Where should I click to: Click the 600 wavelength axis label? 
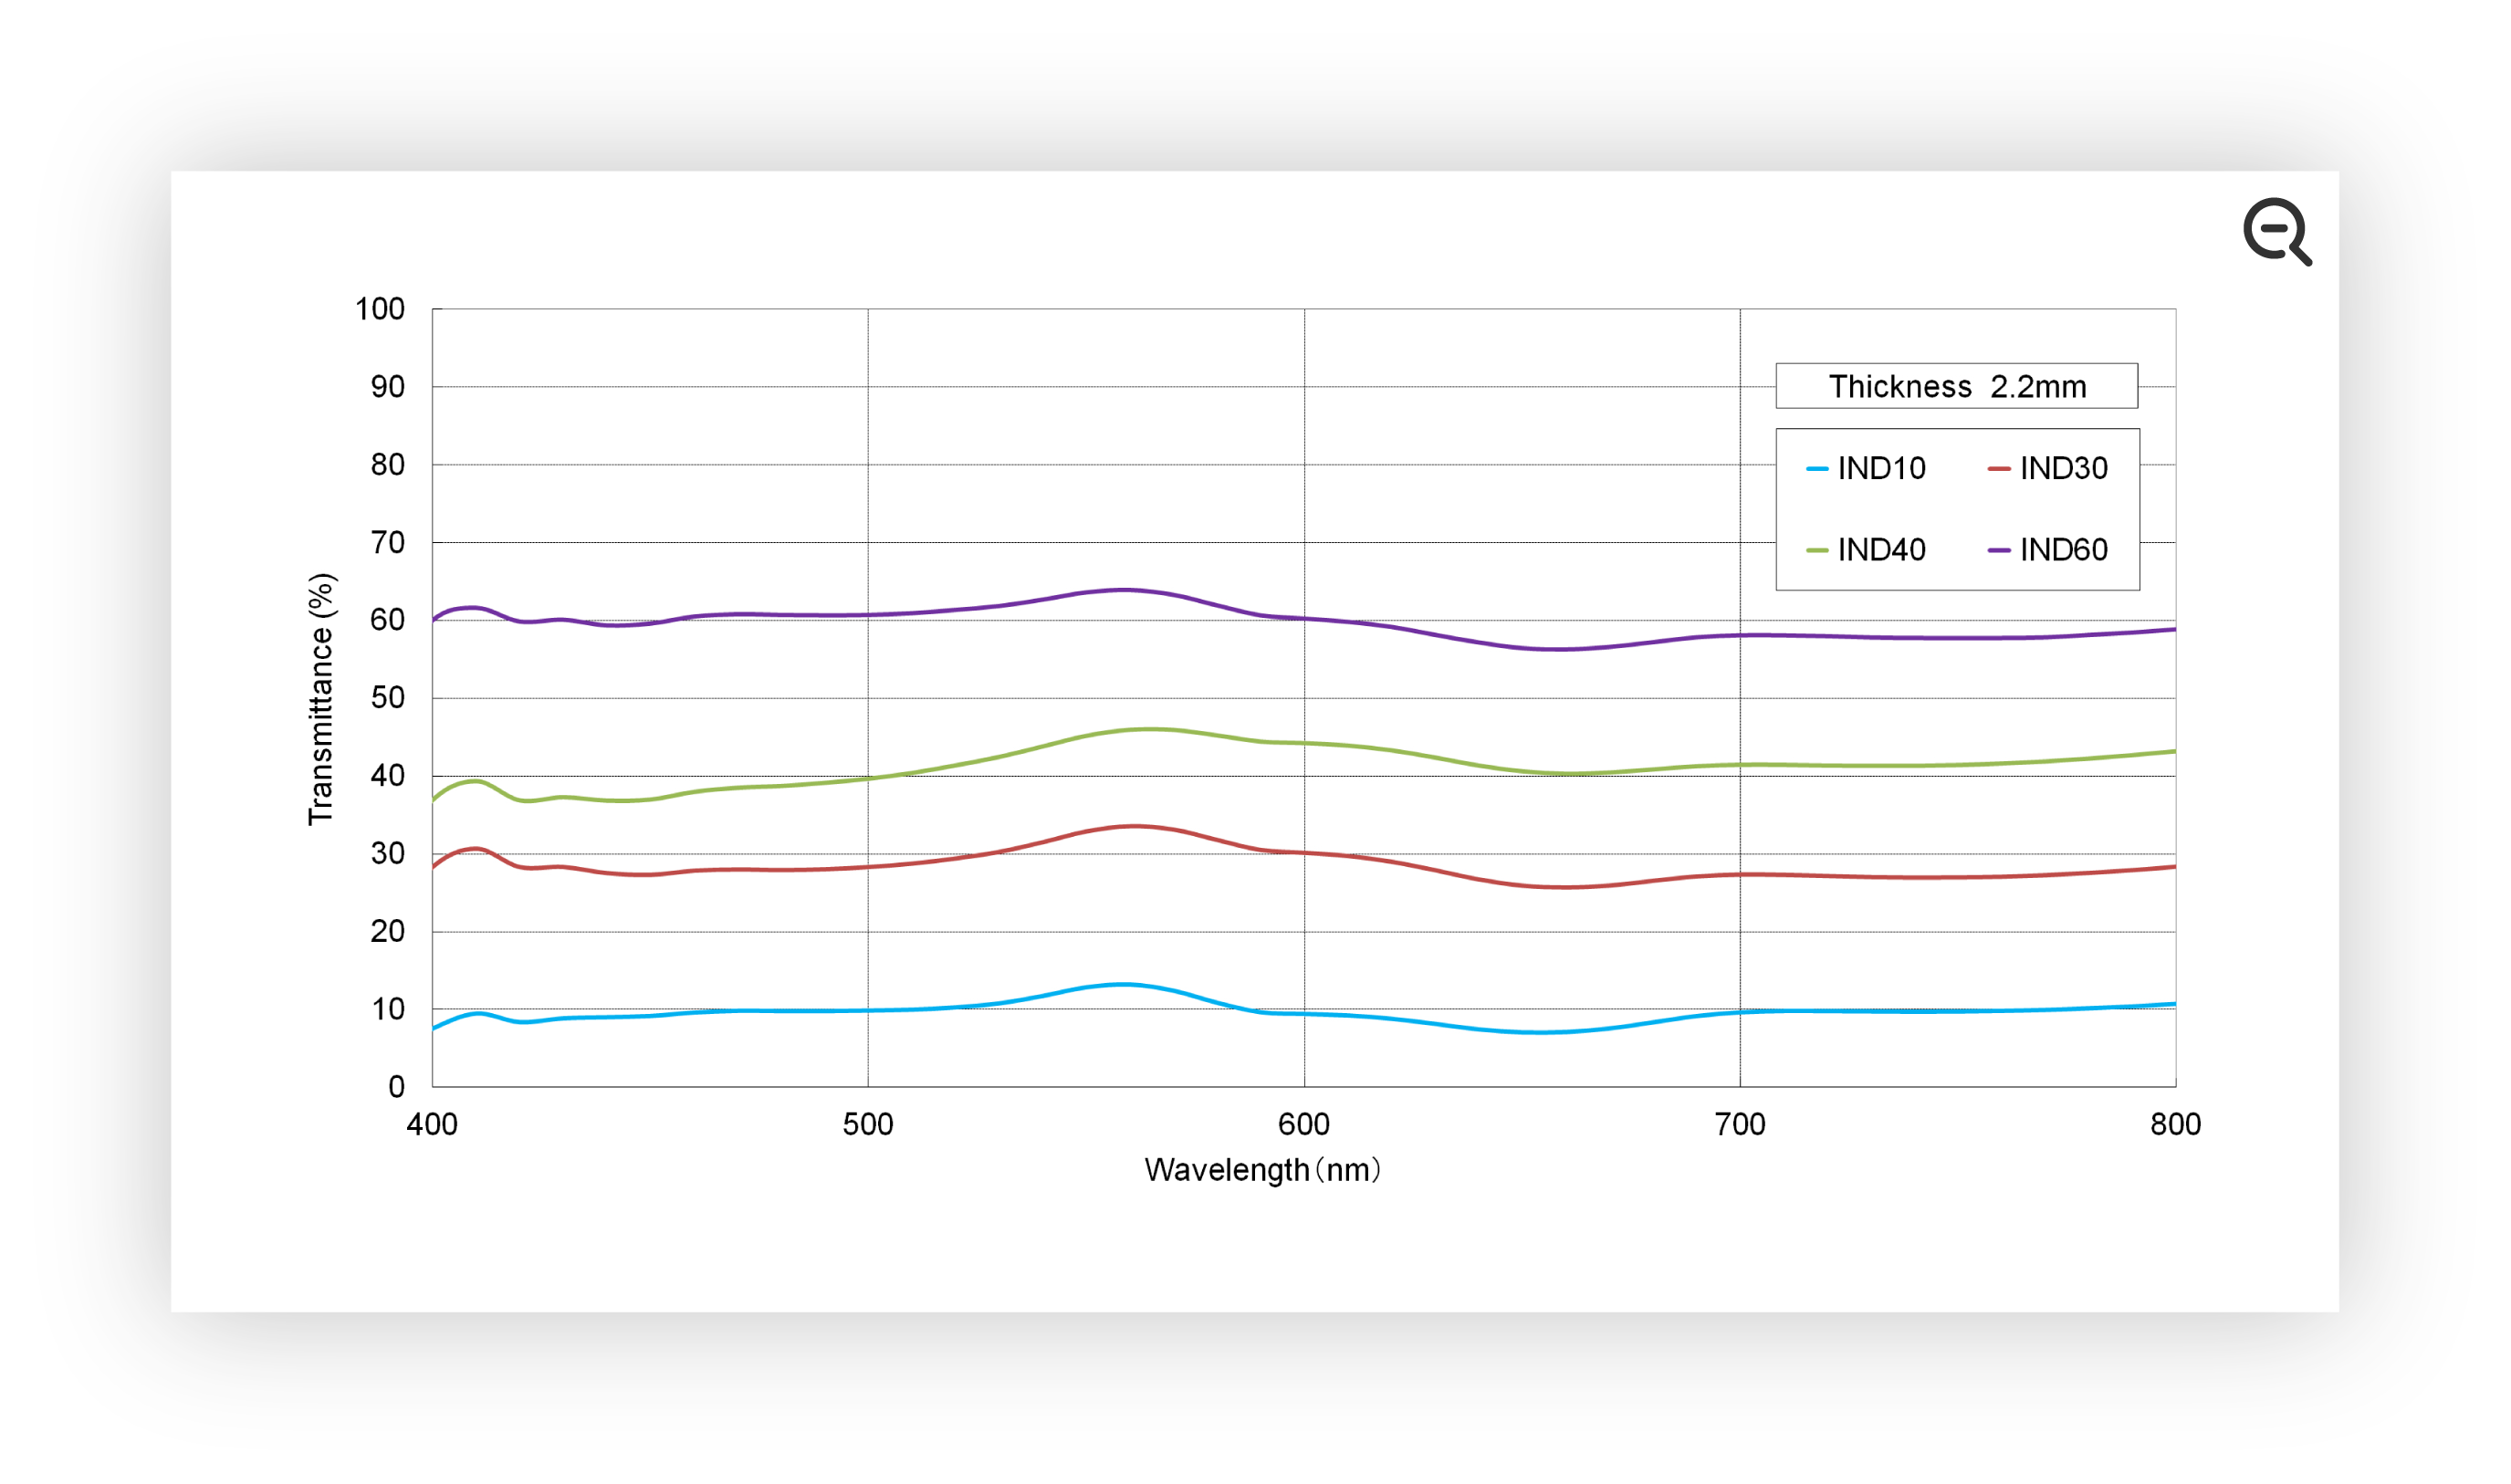coord(1304,1124)
